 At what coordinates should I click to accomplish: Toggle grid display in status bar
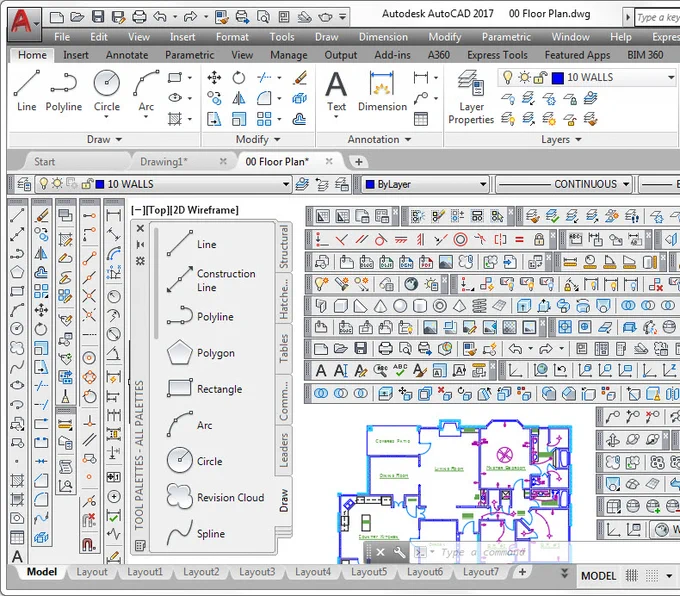click(x=631, y=576)
